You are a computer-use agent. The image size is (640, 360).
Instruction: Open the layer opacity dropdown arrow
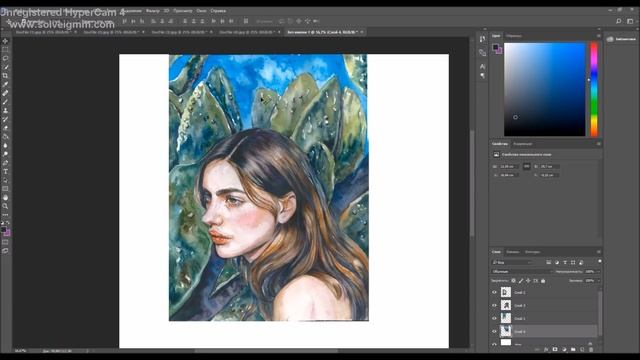click(598, 271)
